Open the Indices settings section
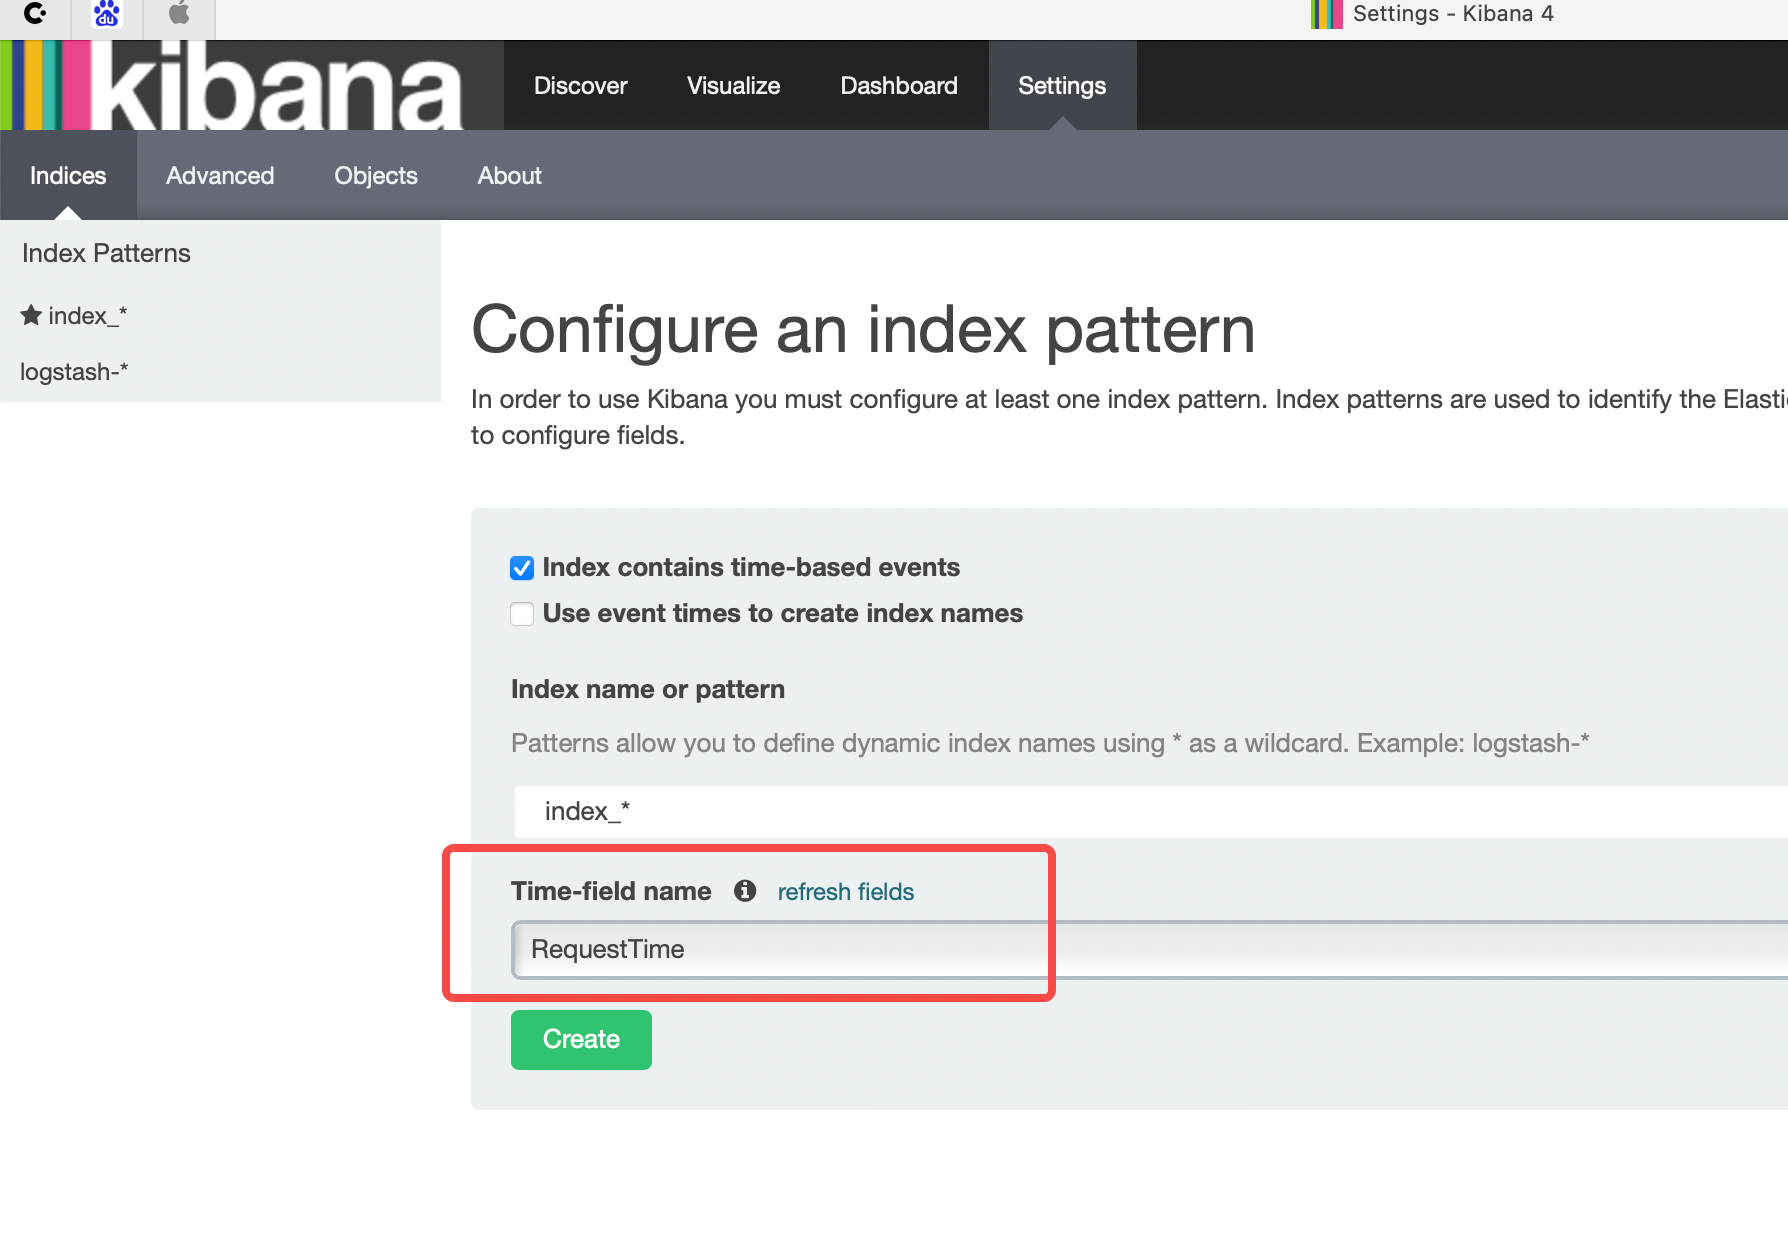The width and height of the screenshot is (1788, 1244). pos(68,175)
